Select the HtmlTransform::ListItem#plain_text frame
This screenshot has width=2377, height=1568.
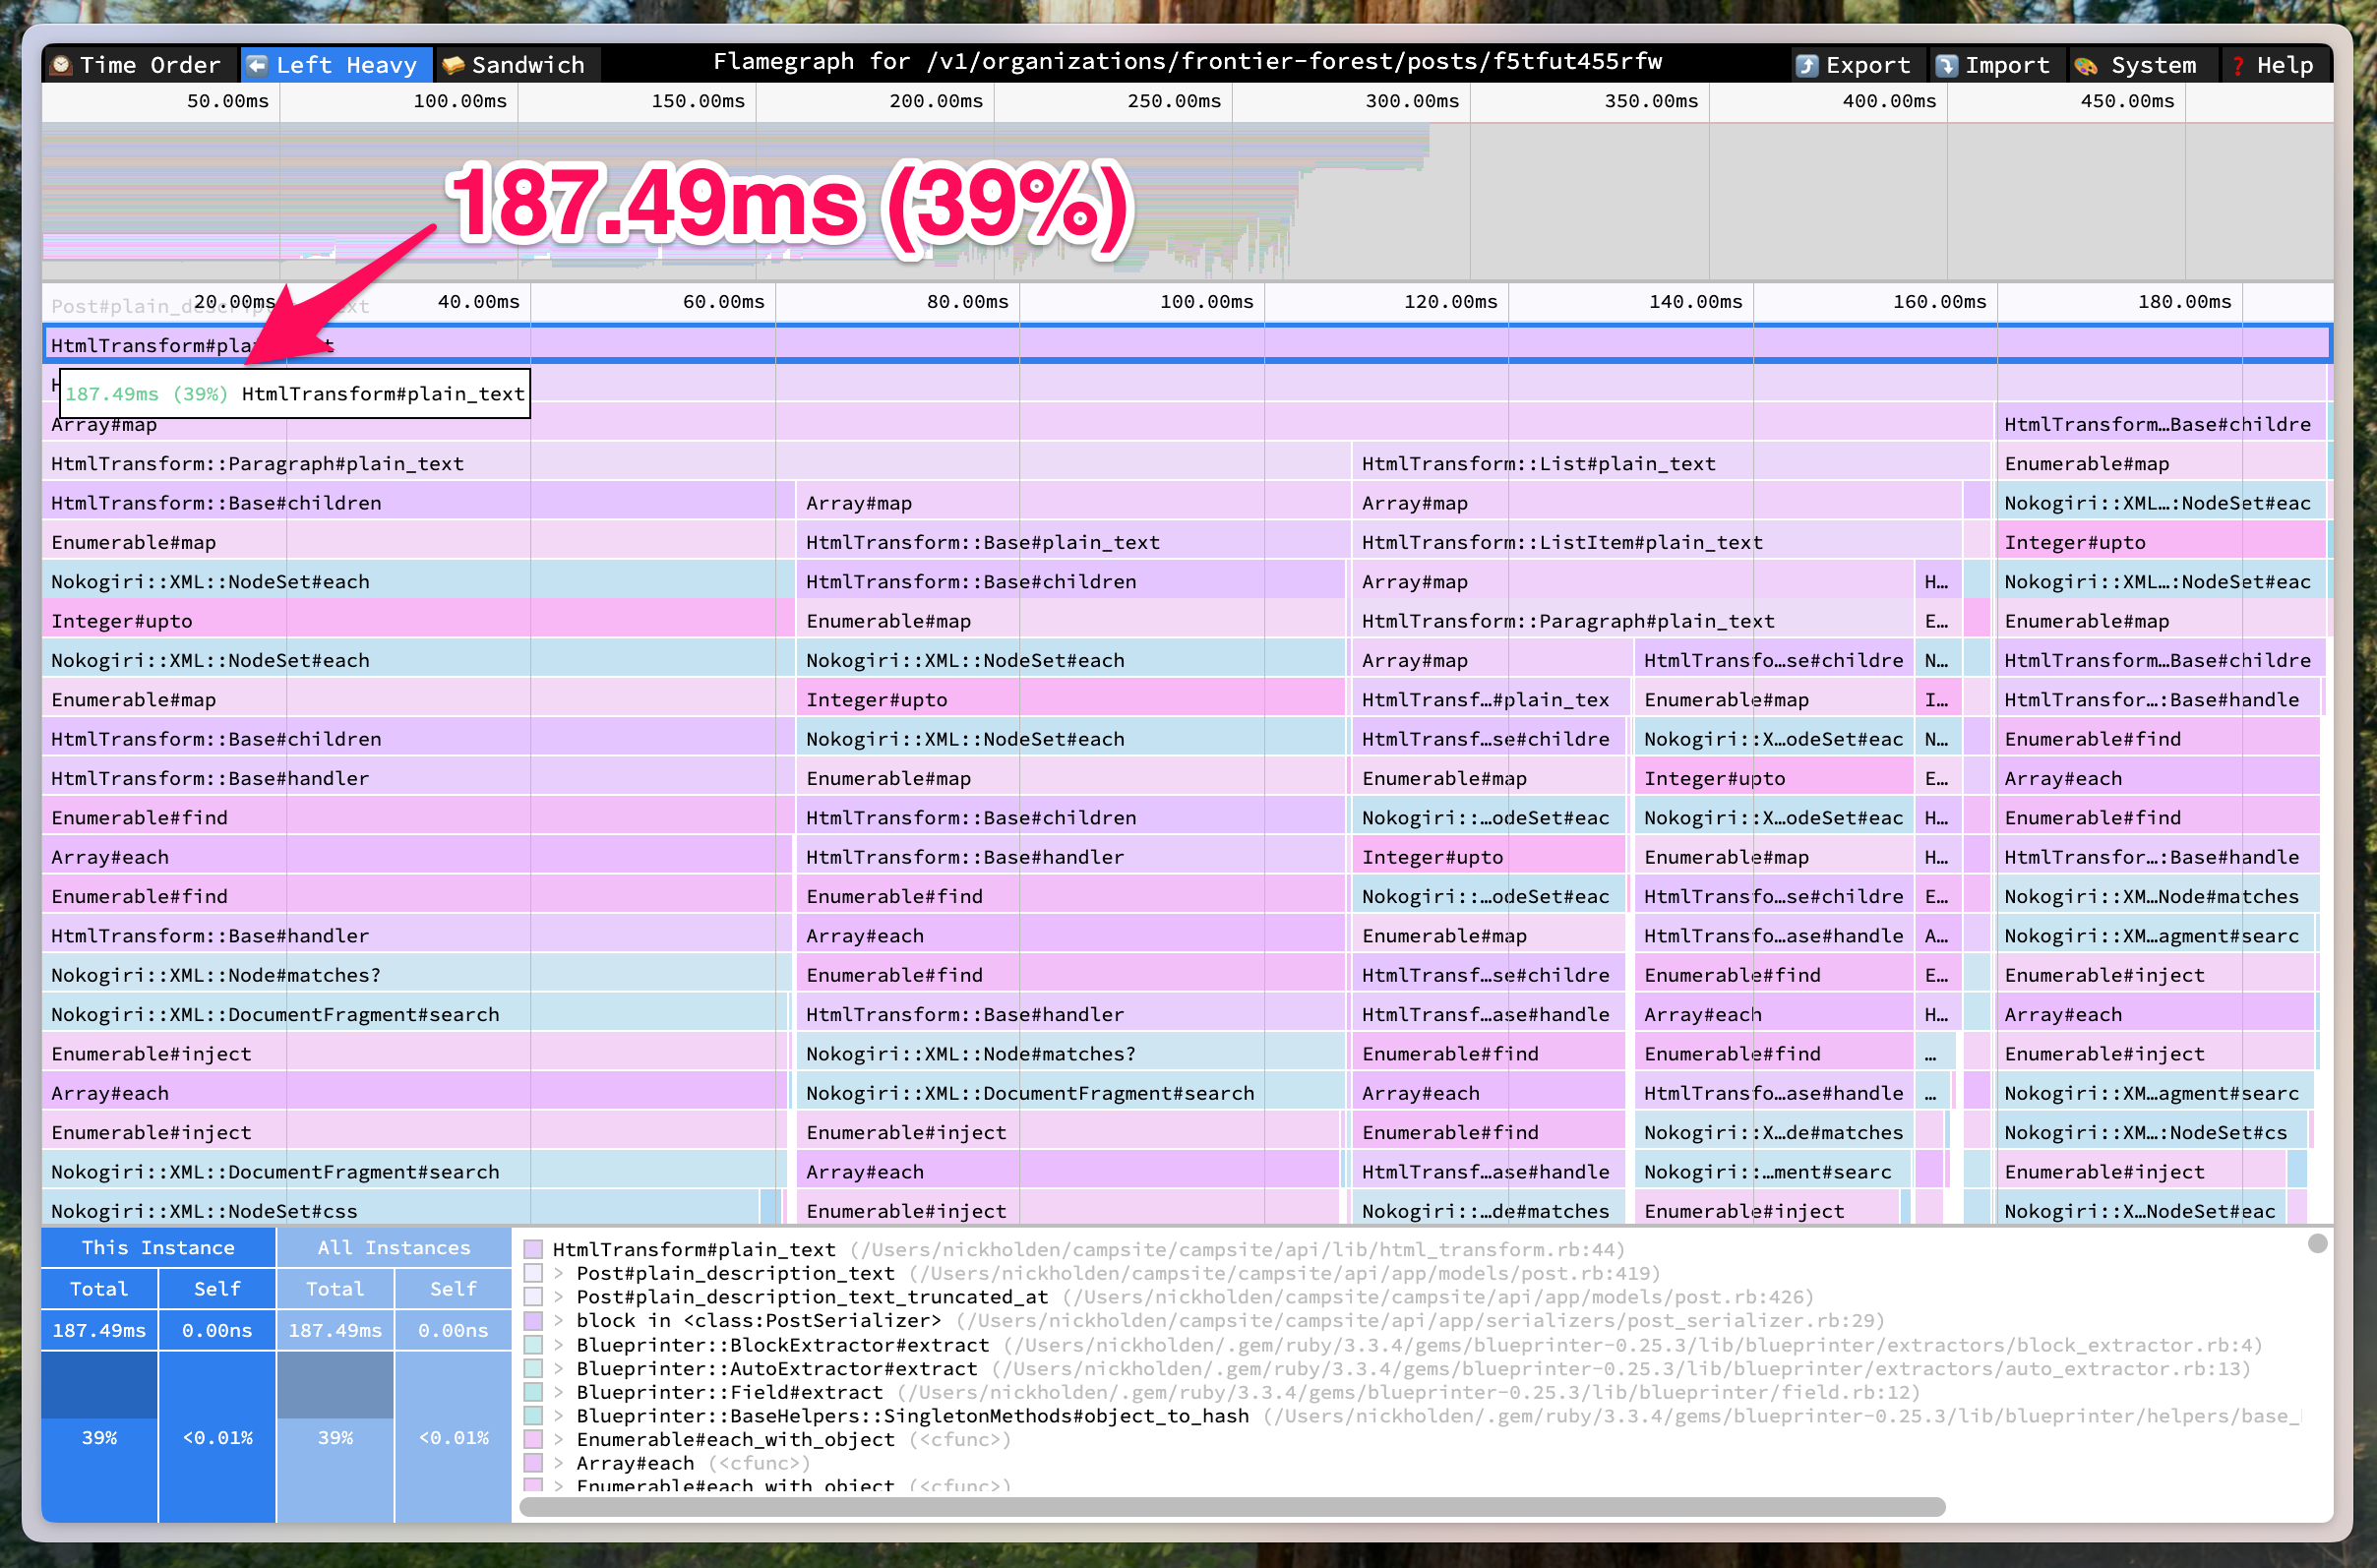(1561, 542)
